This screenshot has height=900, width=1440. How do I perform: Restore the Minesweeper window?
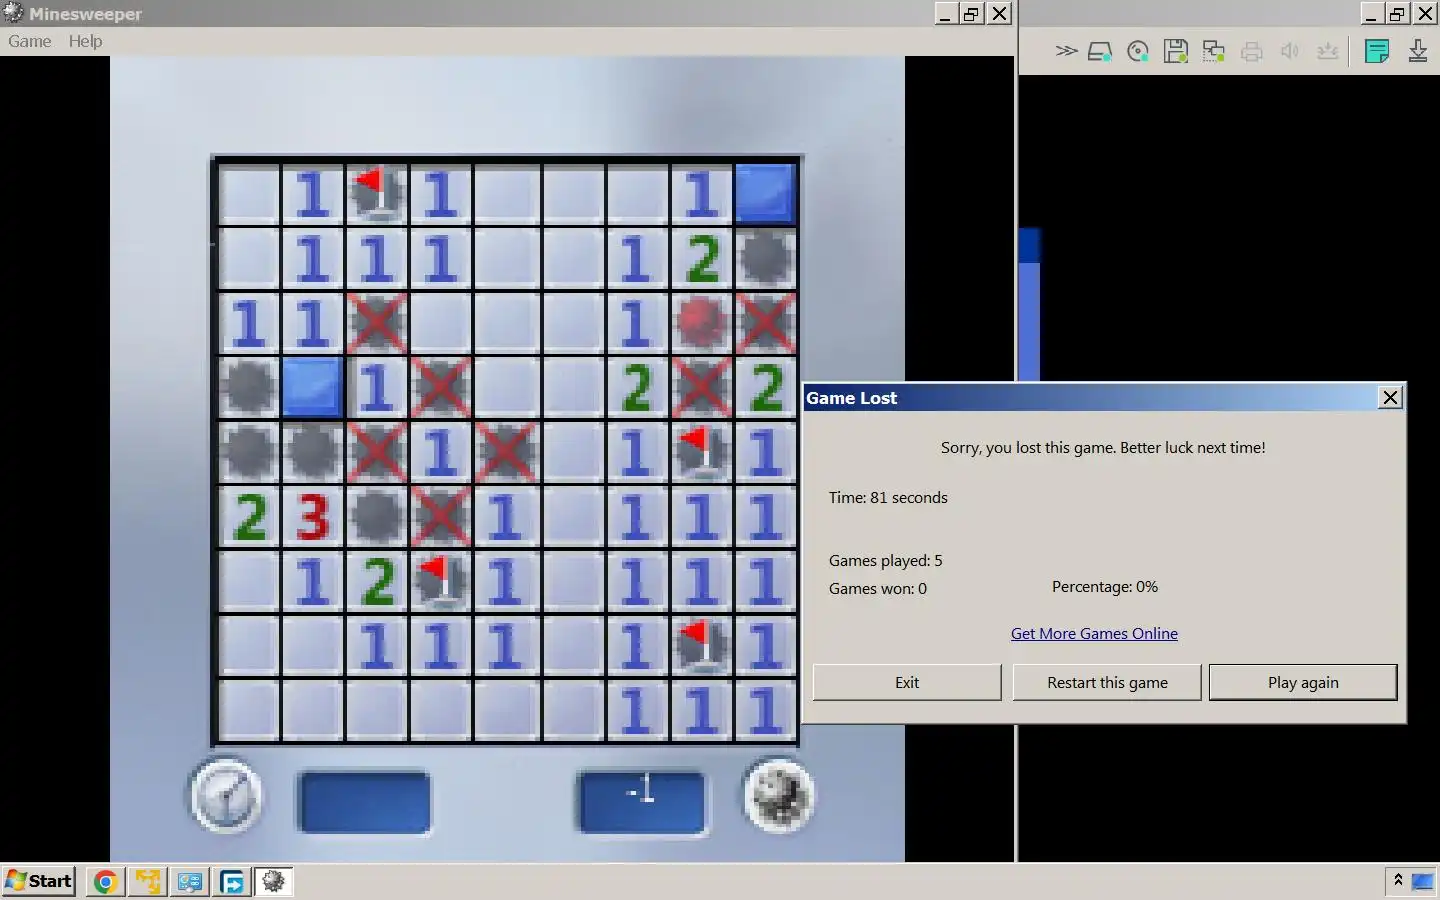971,13
